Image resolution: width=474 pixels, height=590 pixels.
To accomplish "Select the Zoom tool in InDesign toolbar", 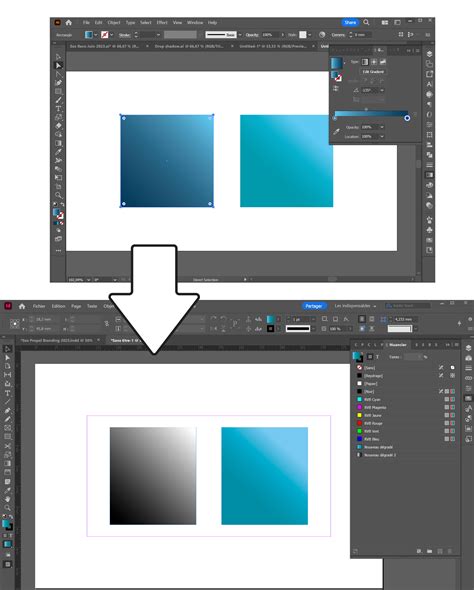I will (7, 508).
